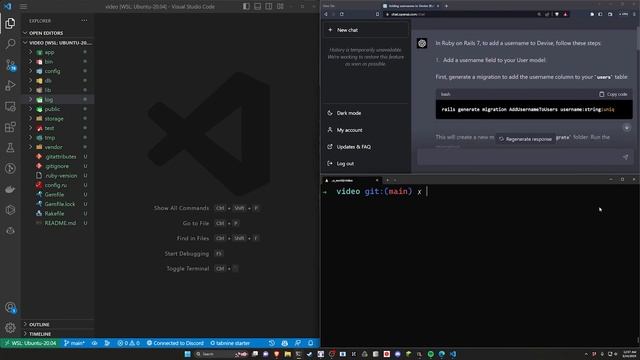640x360 pixels.
Task: Click the scroll-to-bottom arrow in chat
Action: [x=627, y=128]
